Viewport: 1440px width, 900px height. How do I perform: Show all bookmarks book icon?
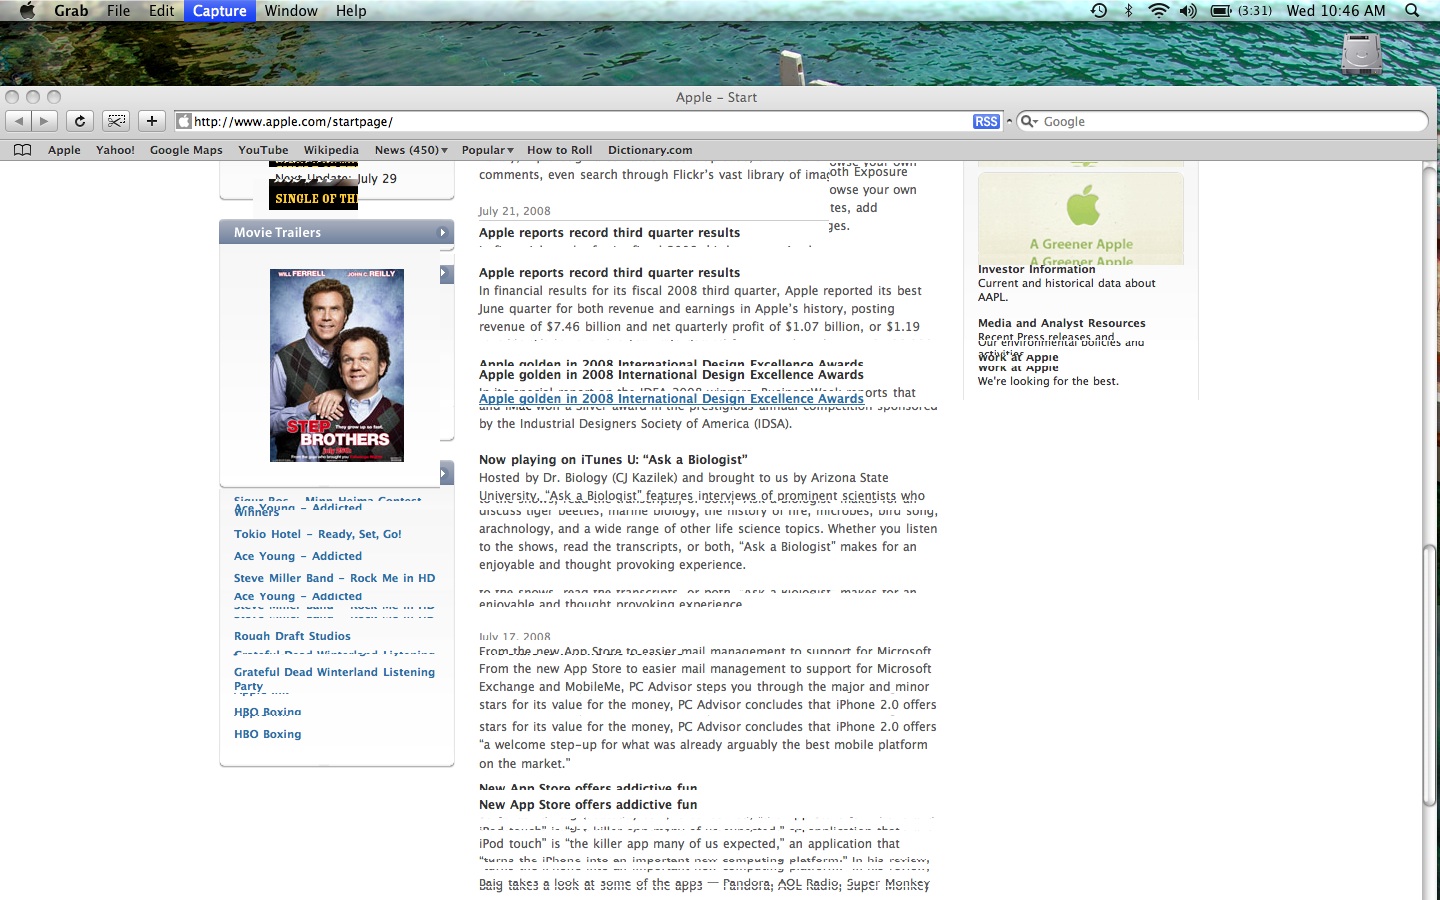pyautogui.click(x=23, y=150)
